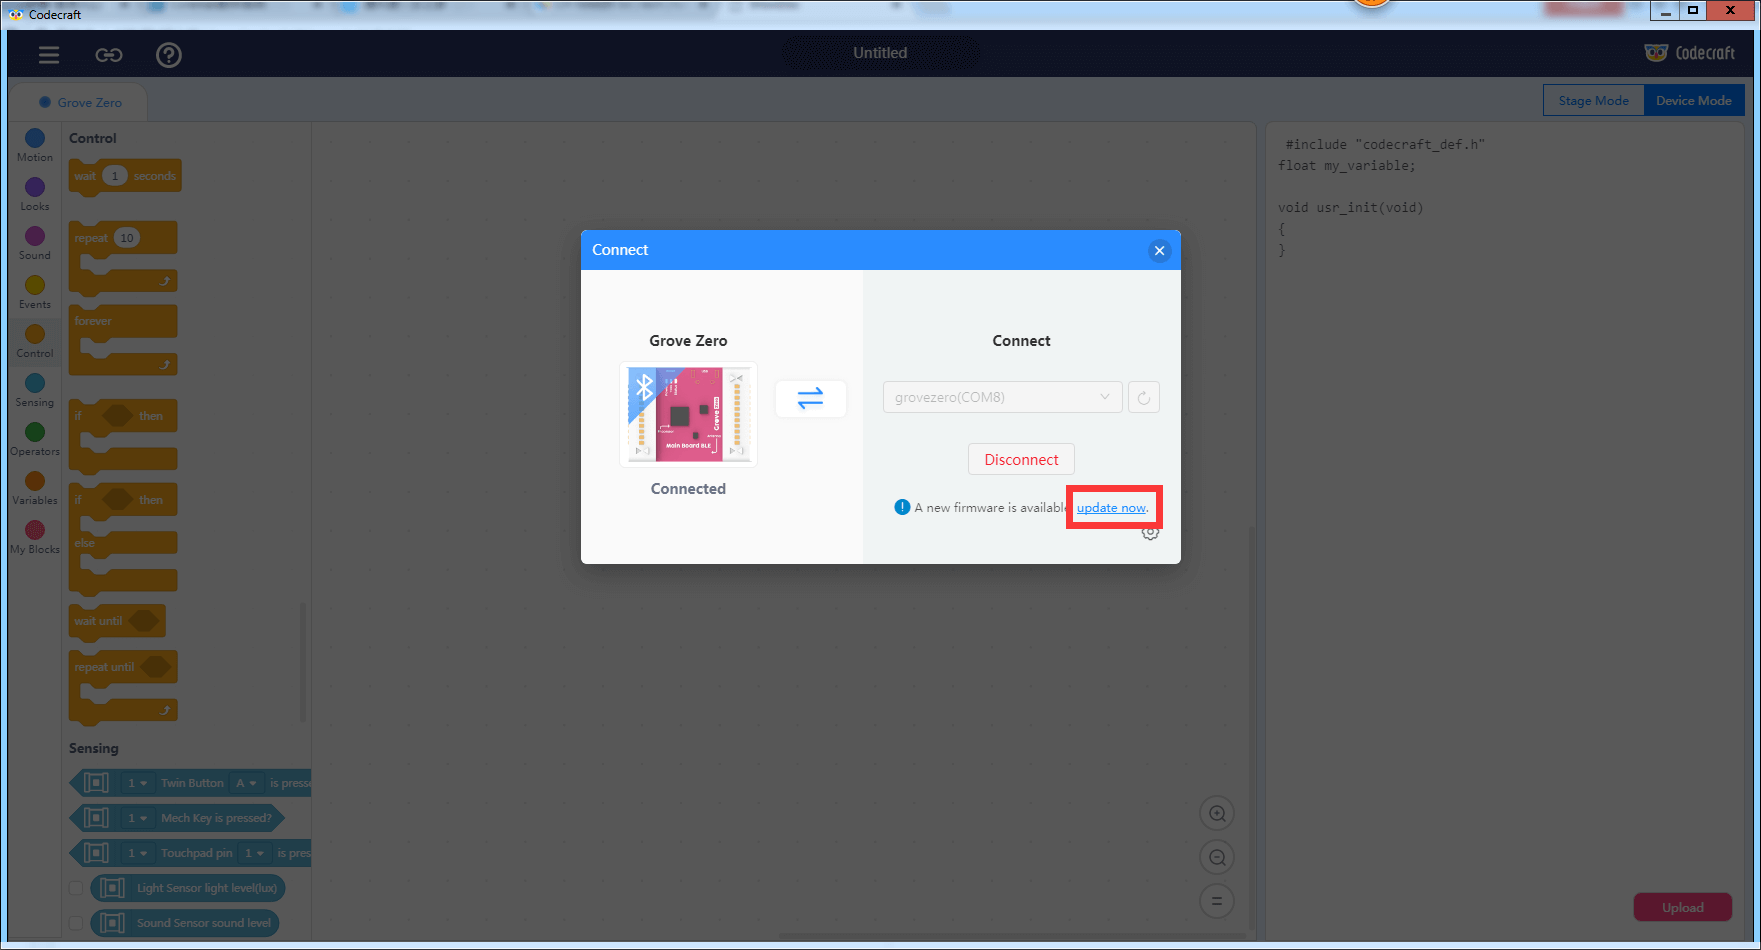Tick the Sound Sensor sound level checkbox
The image size is (1761, 950).
click(x=76, y=923)
